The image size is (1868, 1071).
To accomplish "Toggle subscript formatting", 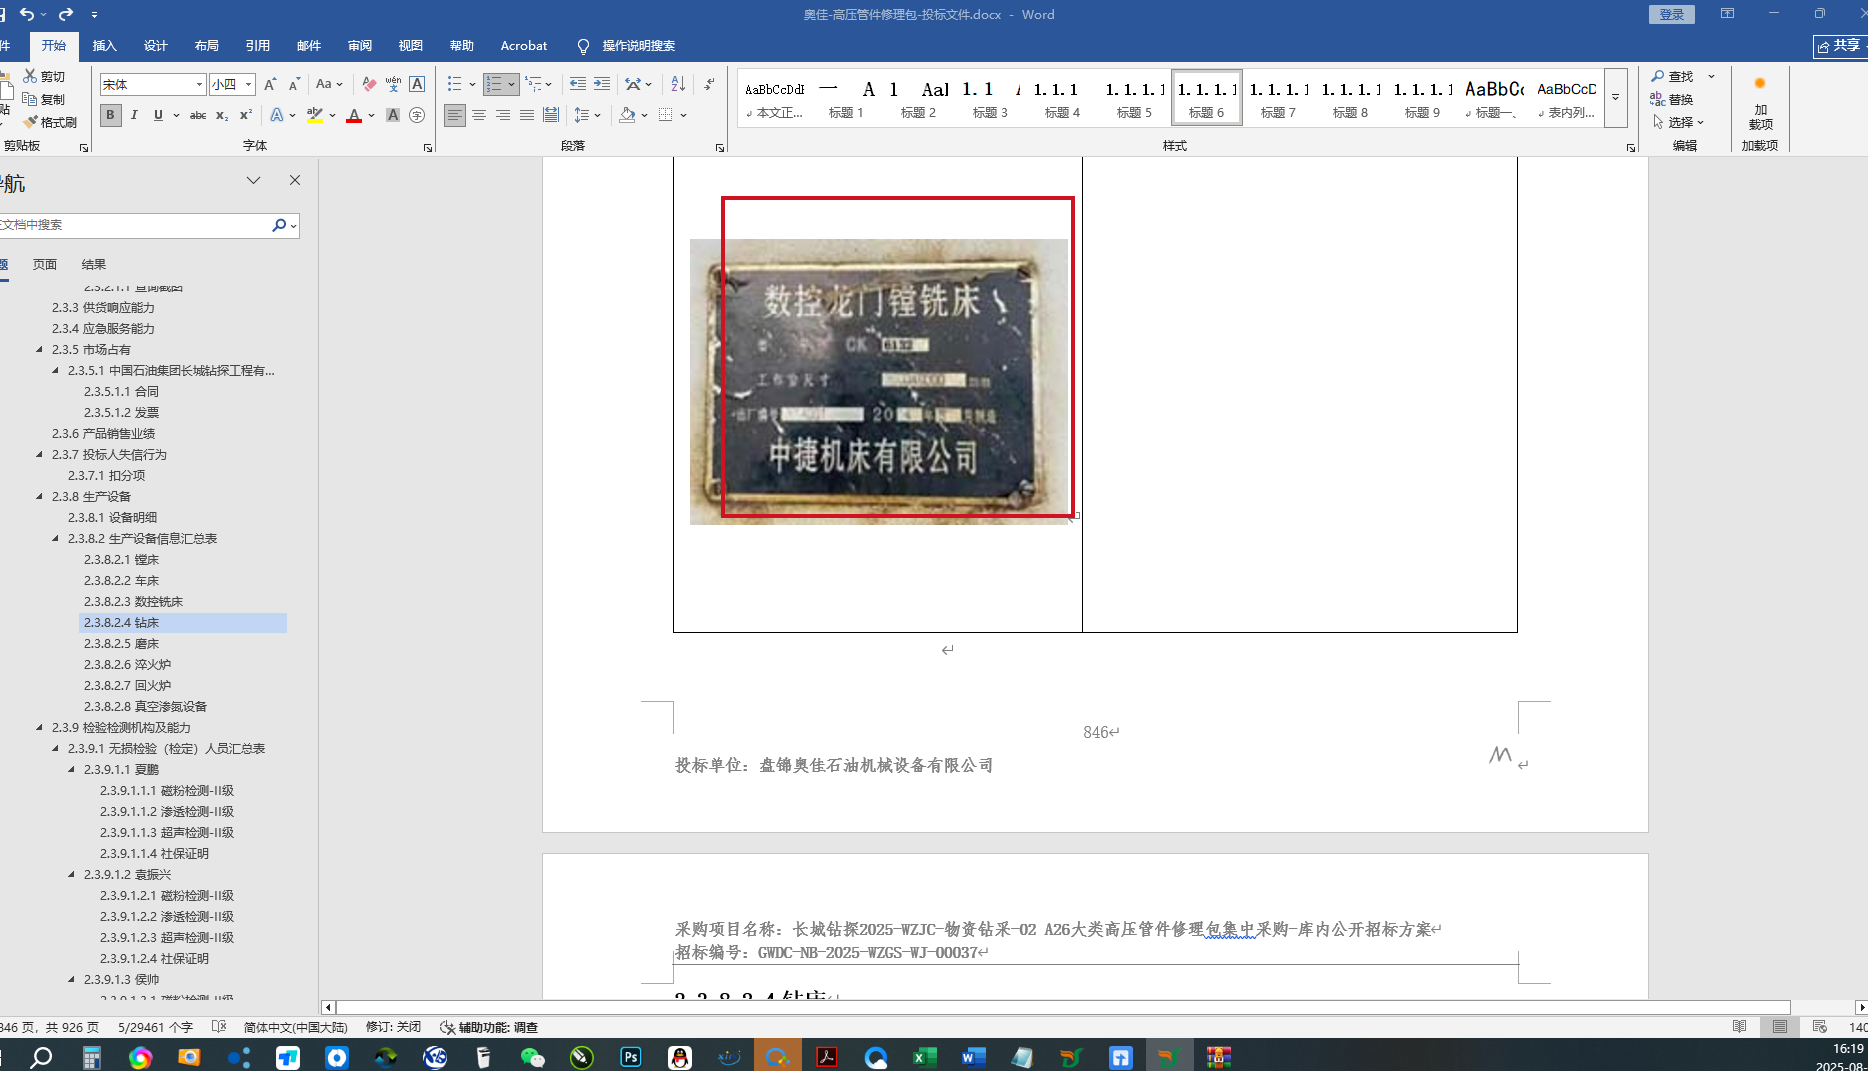I will coord(222,115).
